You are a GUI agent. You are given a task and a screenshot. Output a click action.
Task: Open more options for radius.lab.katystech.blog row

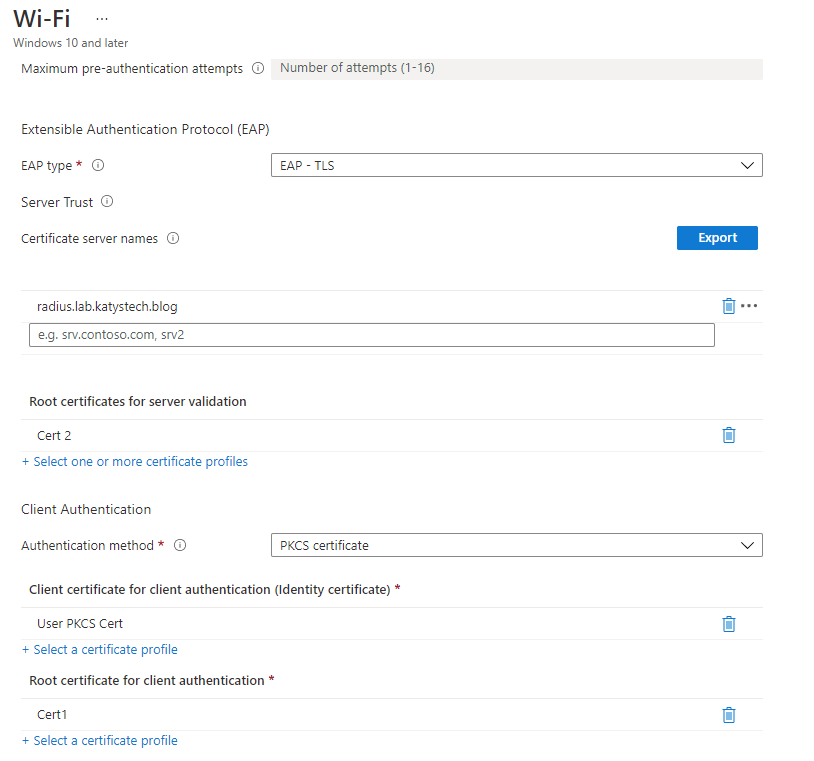(x=749, y=306)
